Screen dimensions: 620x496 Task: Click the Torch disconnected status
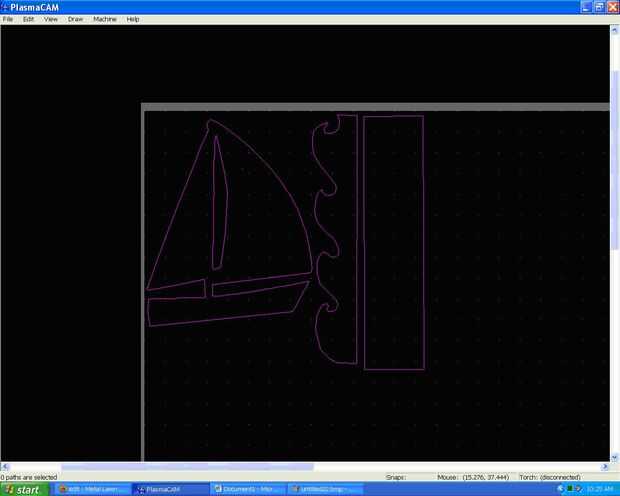point(550,477)
